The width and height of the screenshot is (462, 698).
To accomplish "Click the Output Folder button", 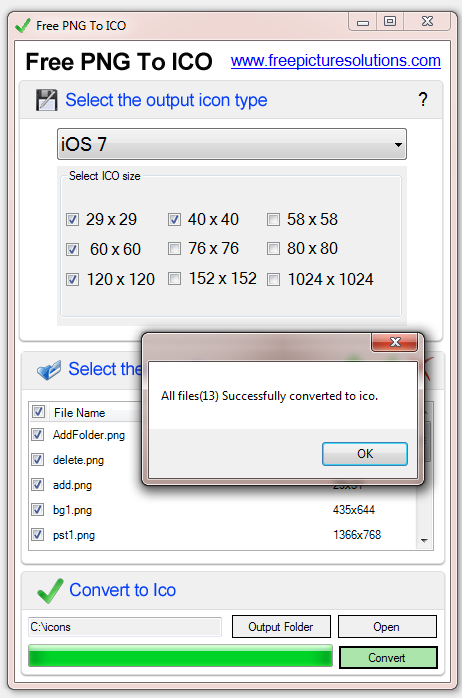I will 281,627.
